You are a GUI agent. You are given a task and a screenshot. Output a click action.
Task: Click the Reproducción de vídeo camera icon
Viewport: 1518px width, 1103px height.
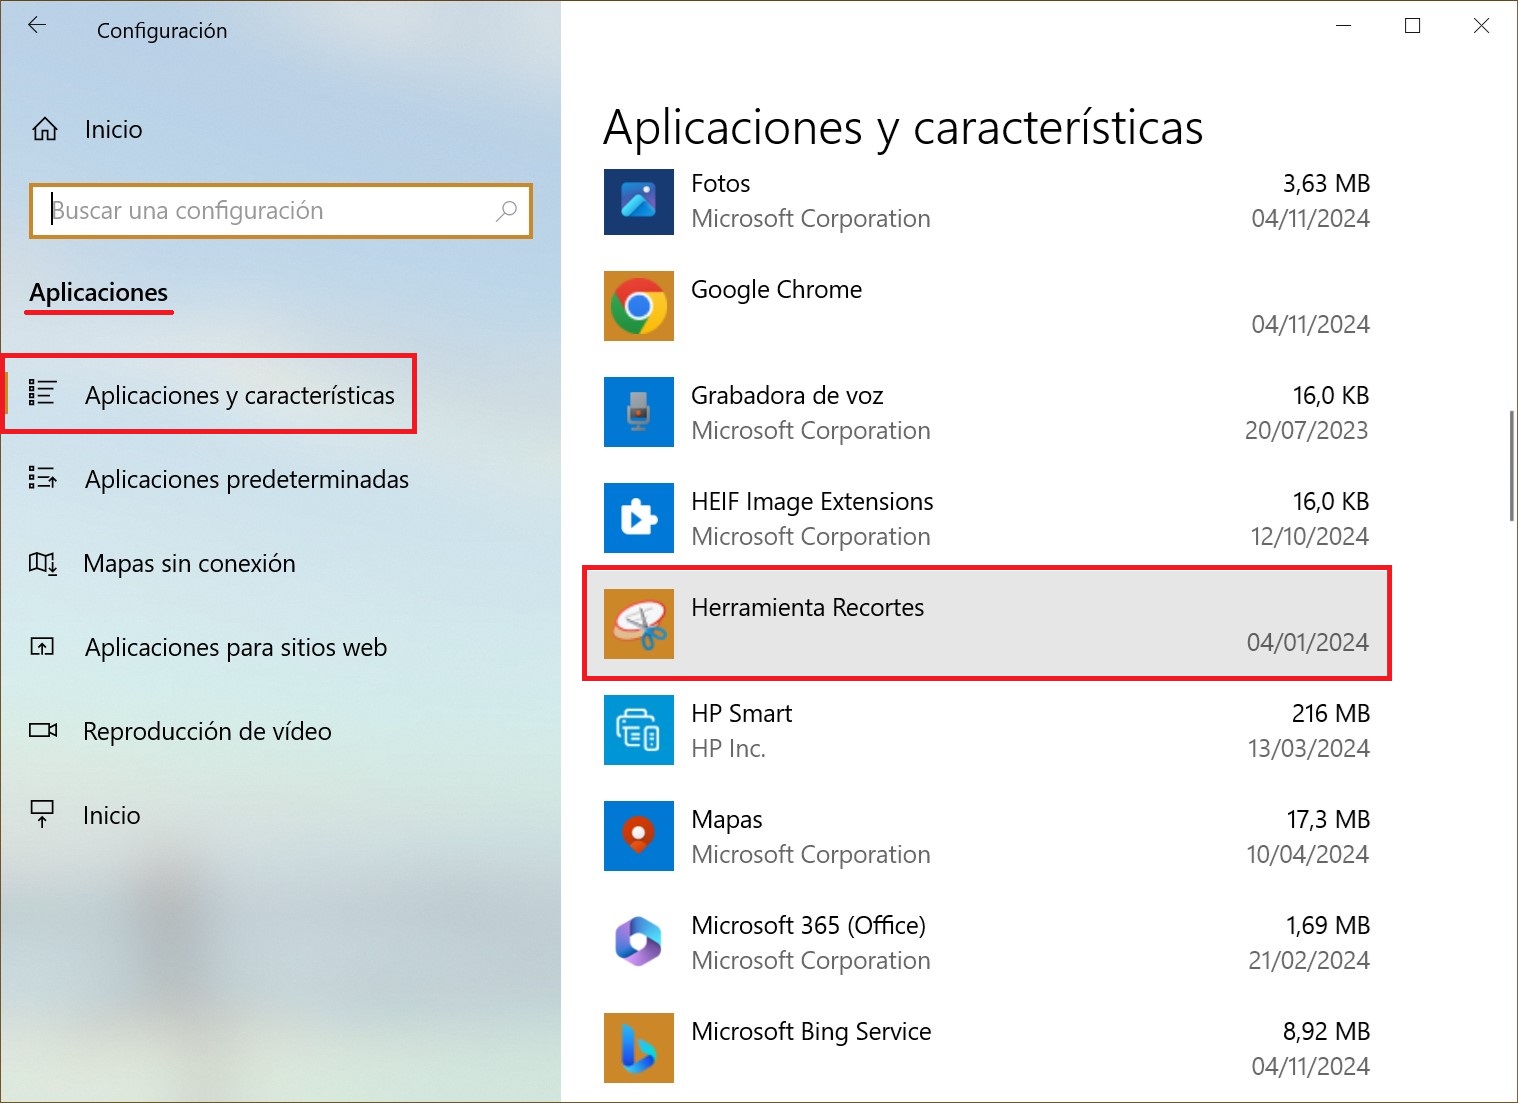click(43, 730)
